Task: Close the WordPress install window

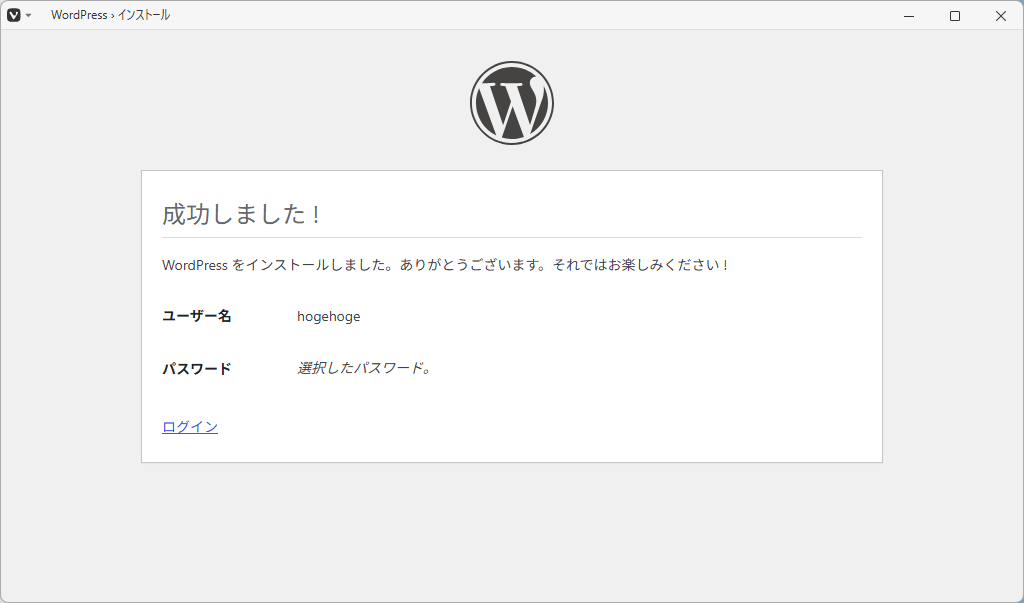Action: 1000,16
